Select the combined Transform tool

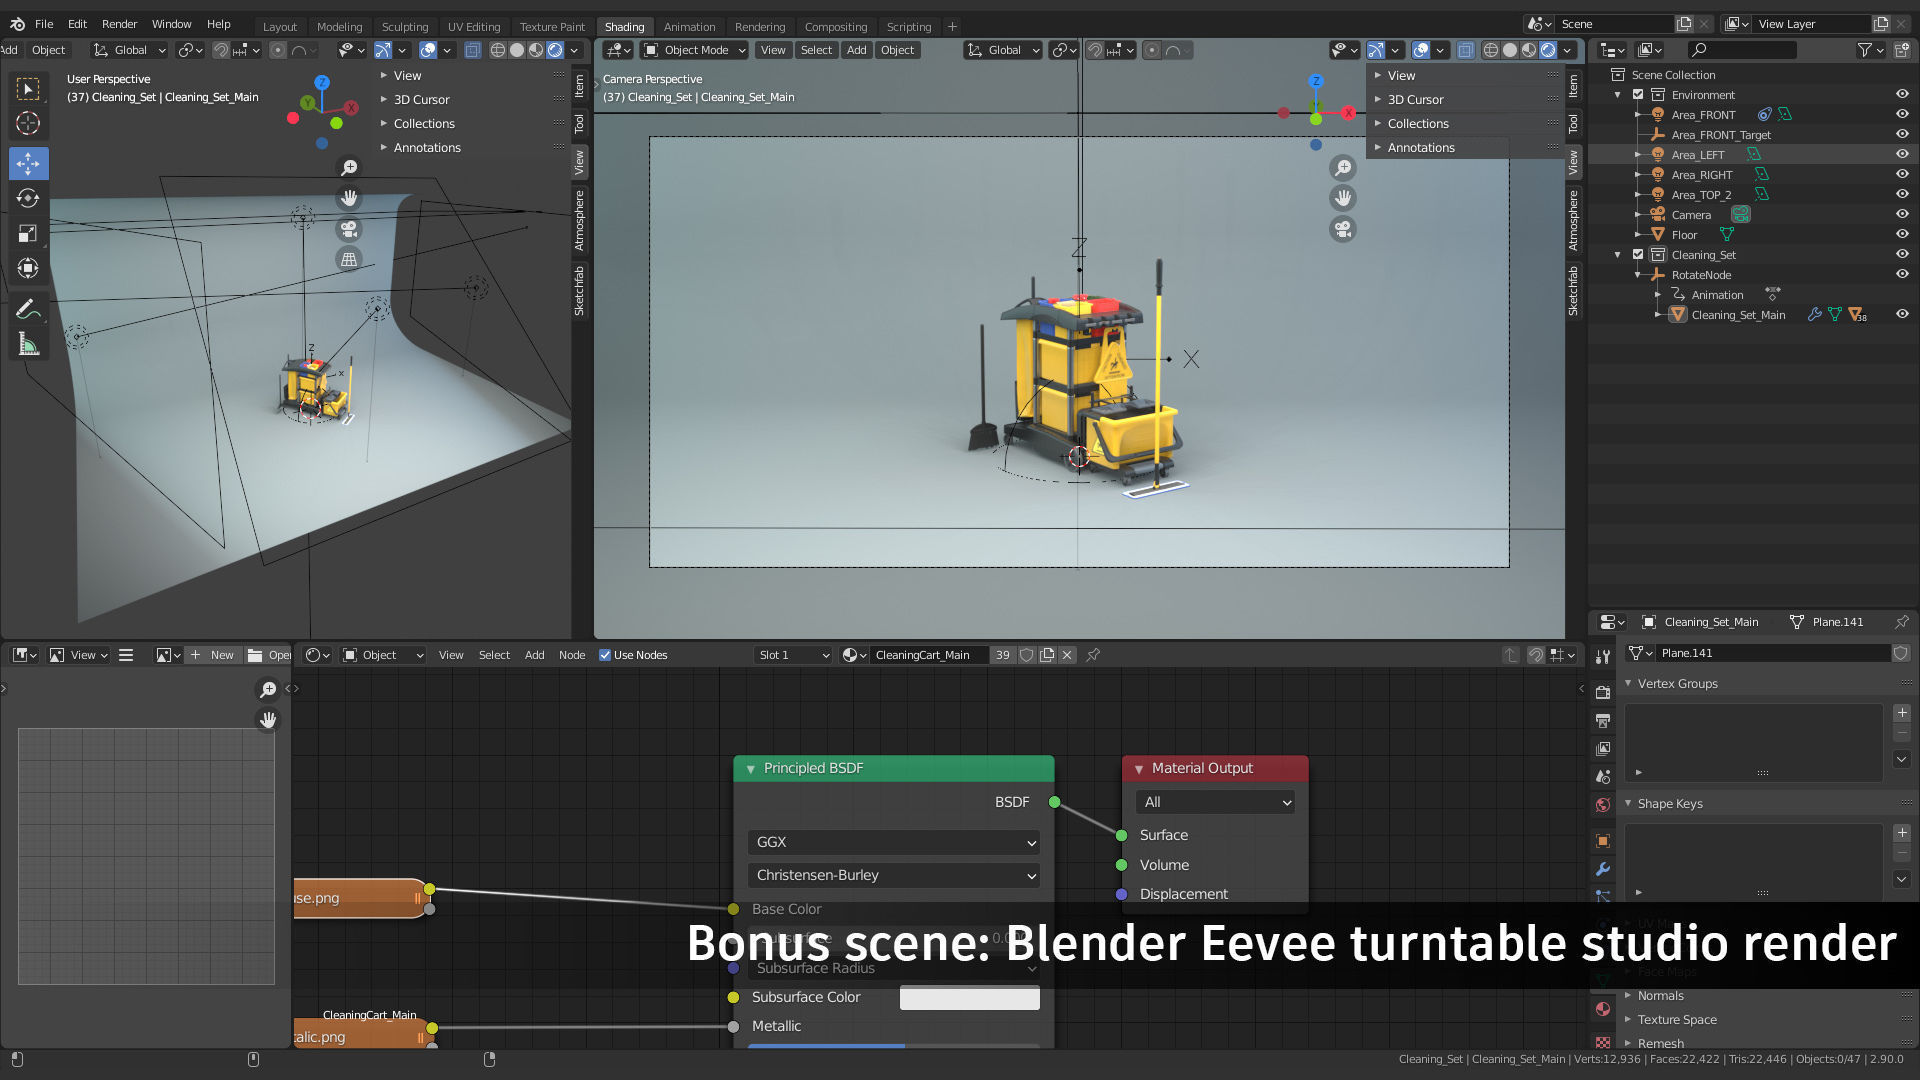pyautogui.click(x=28, y=268)
